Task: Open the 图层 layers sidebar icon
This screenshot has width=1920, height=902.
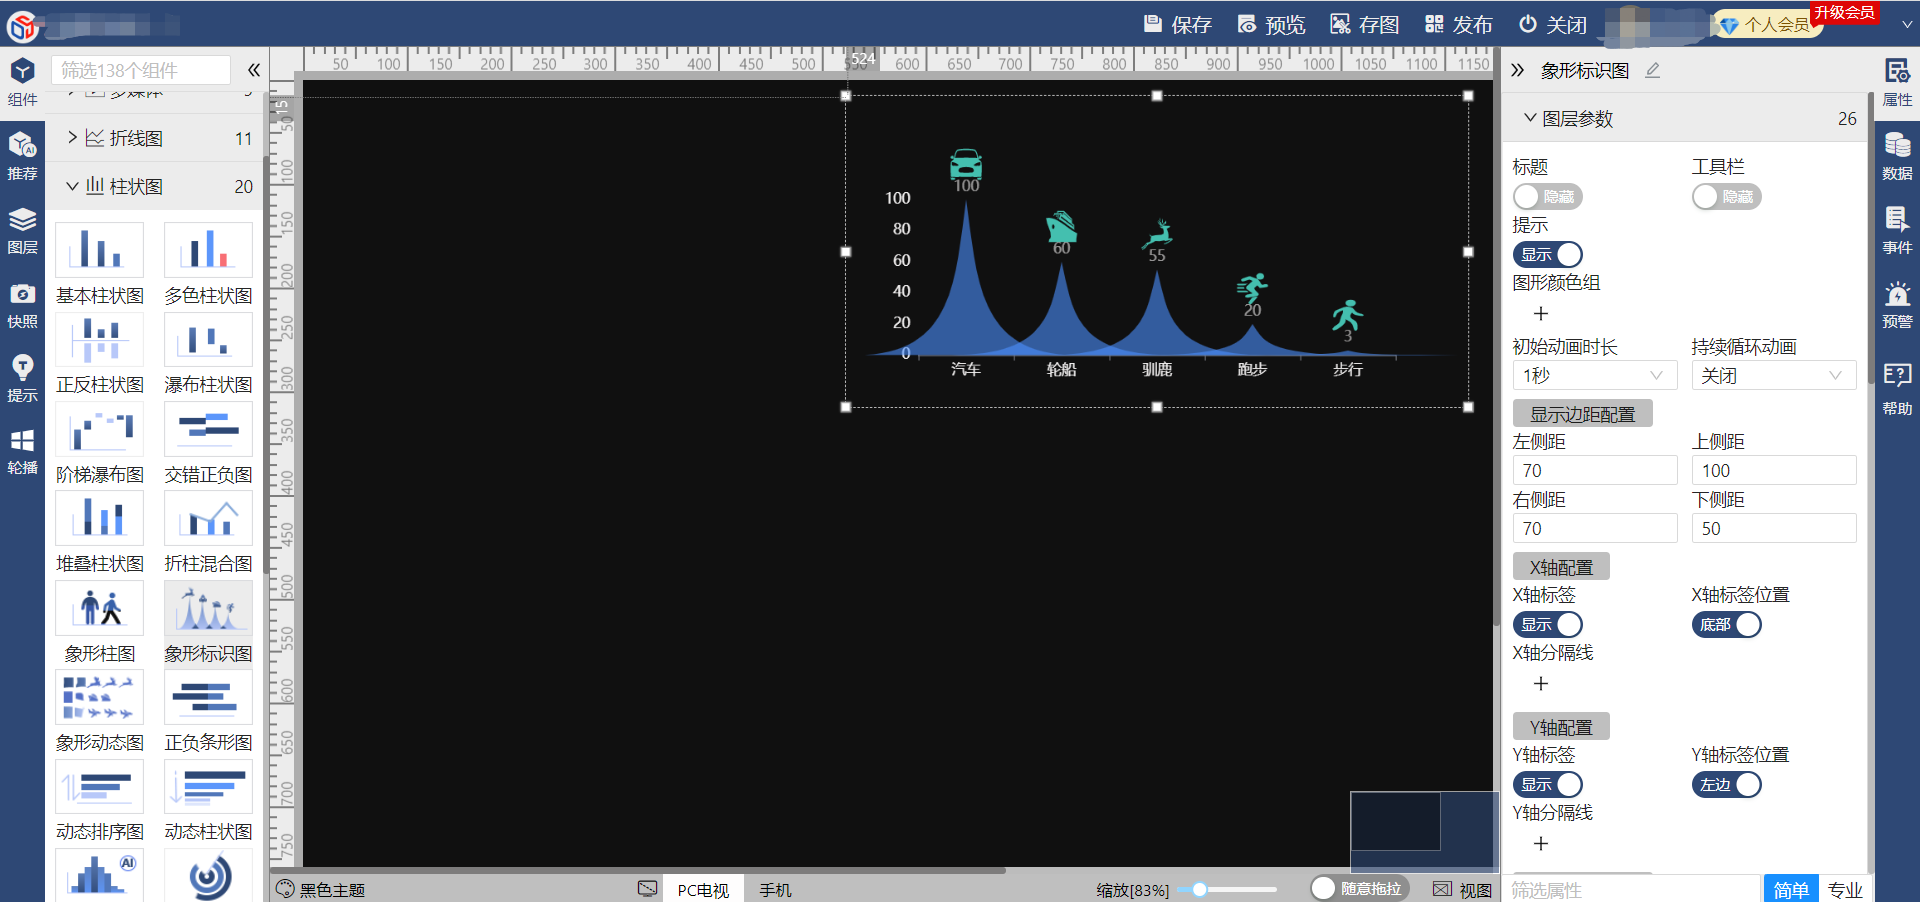Action: tap(22, 231)
